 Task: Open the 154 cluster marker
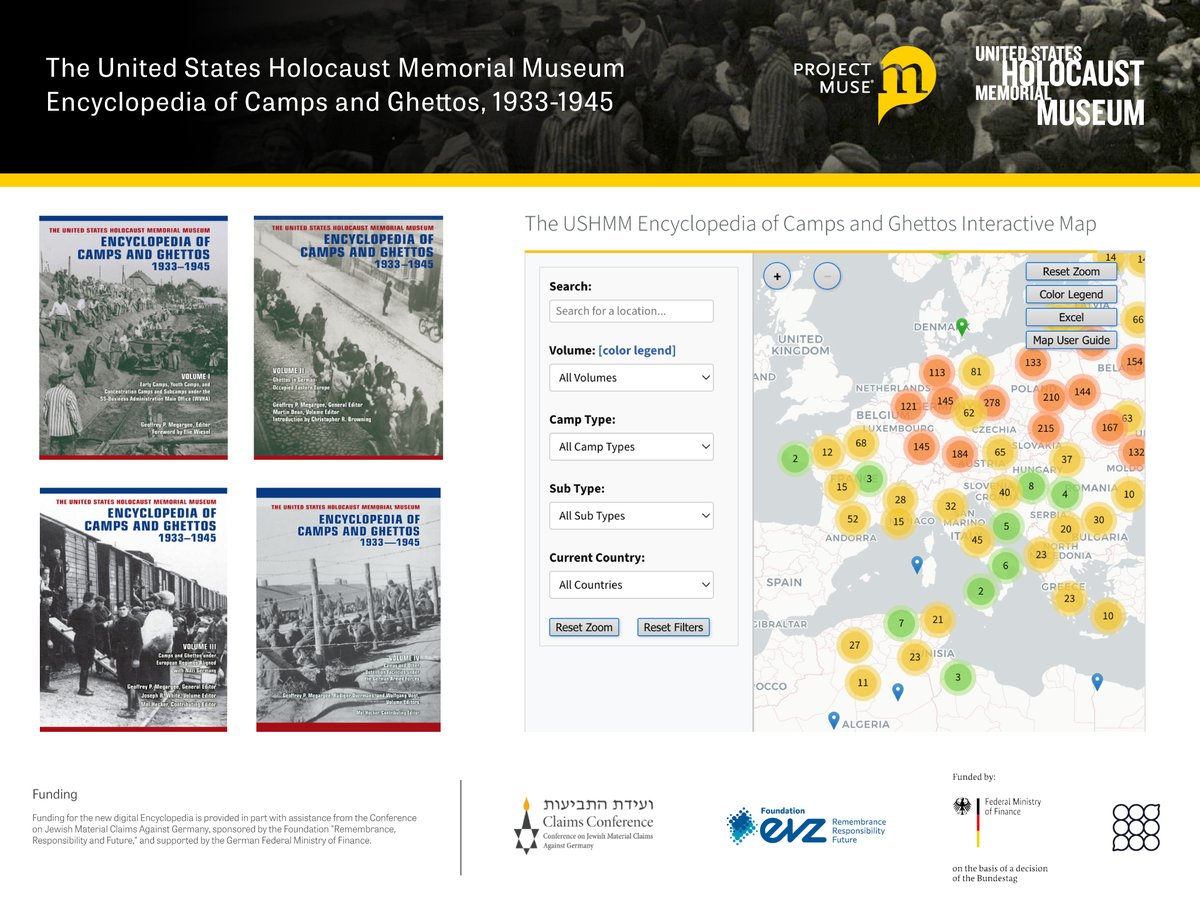coord(1133,362)
